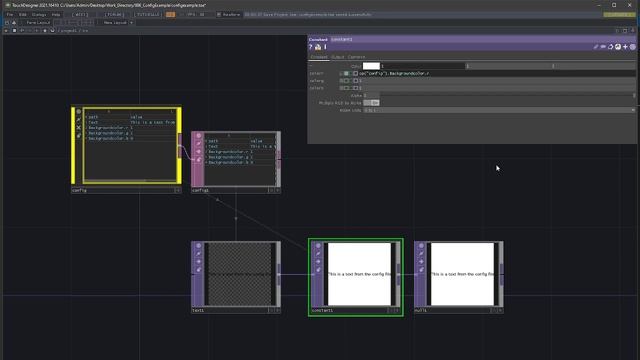Click the Forum link button
640x360 pixels.
pyautogui.click(x=114, y=15)
